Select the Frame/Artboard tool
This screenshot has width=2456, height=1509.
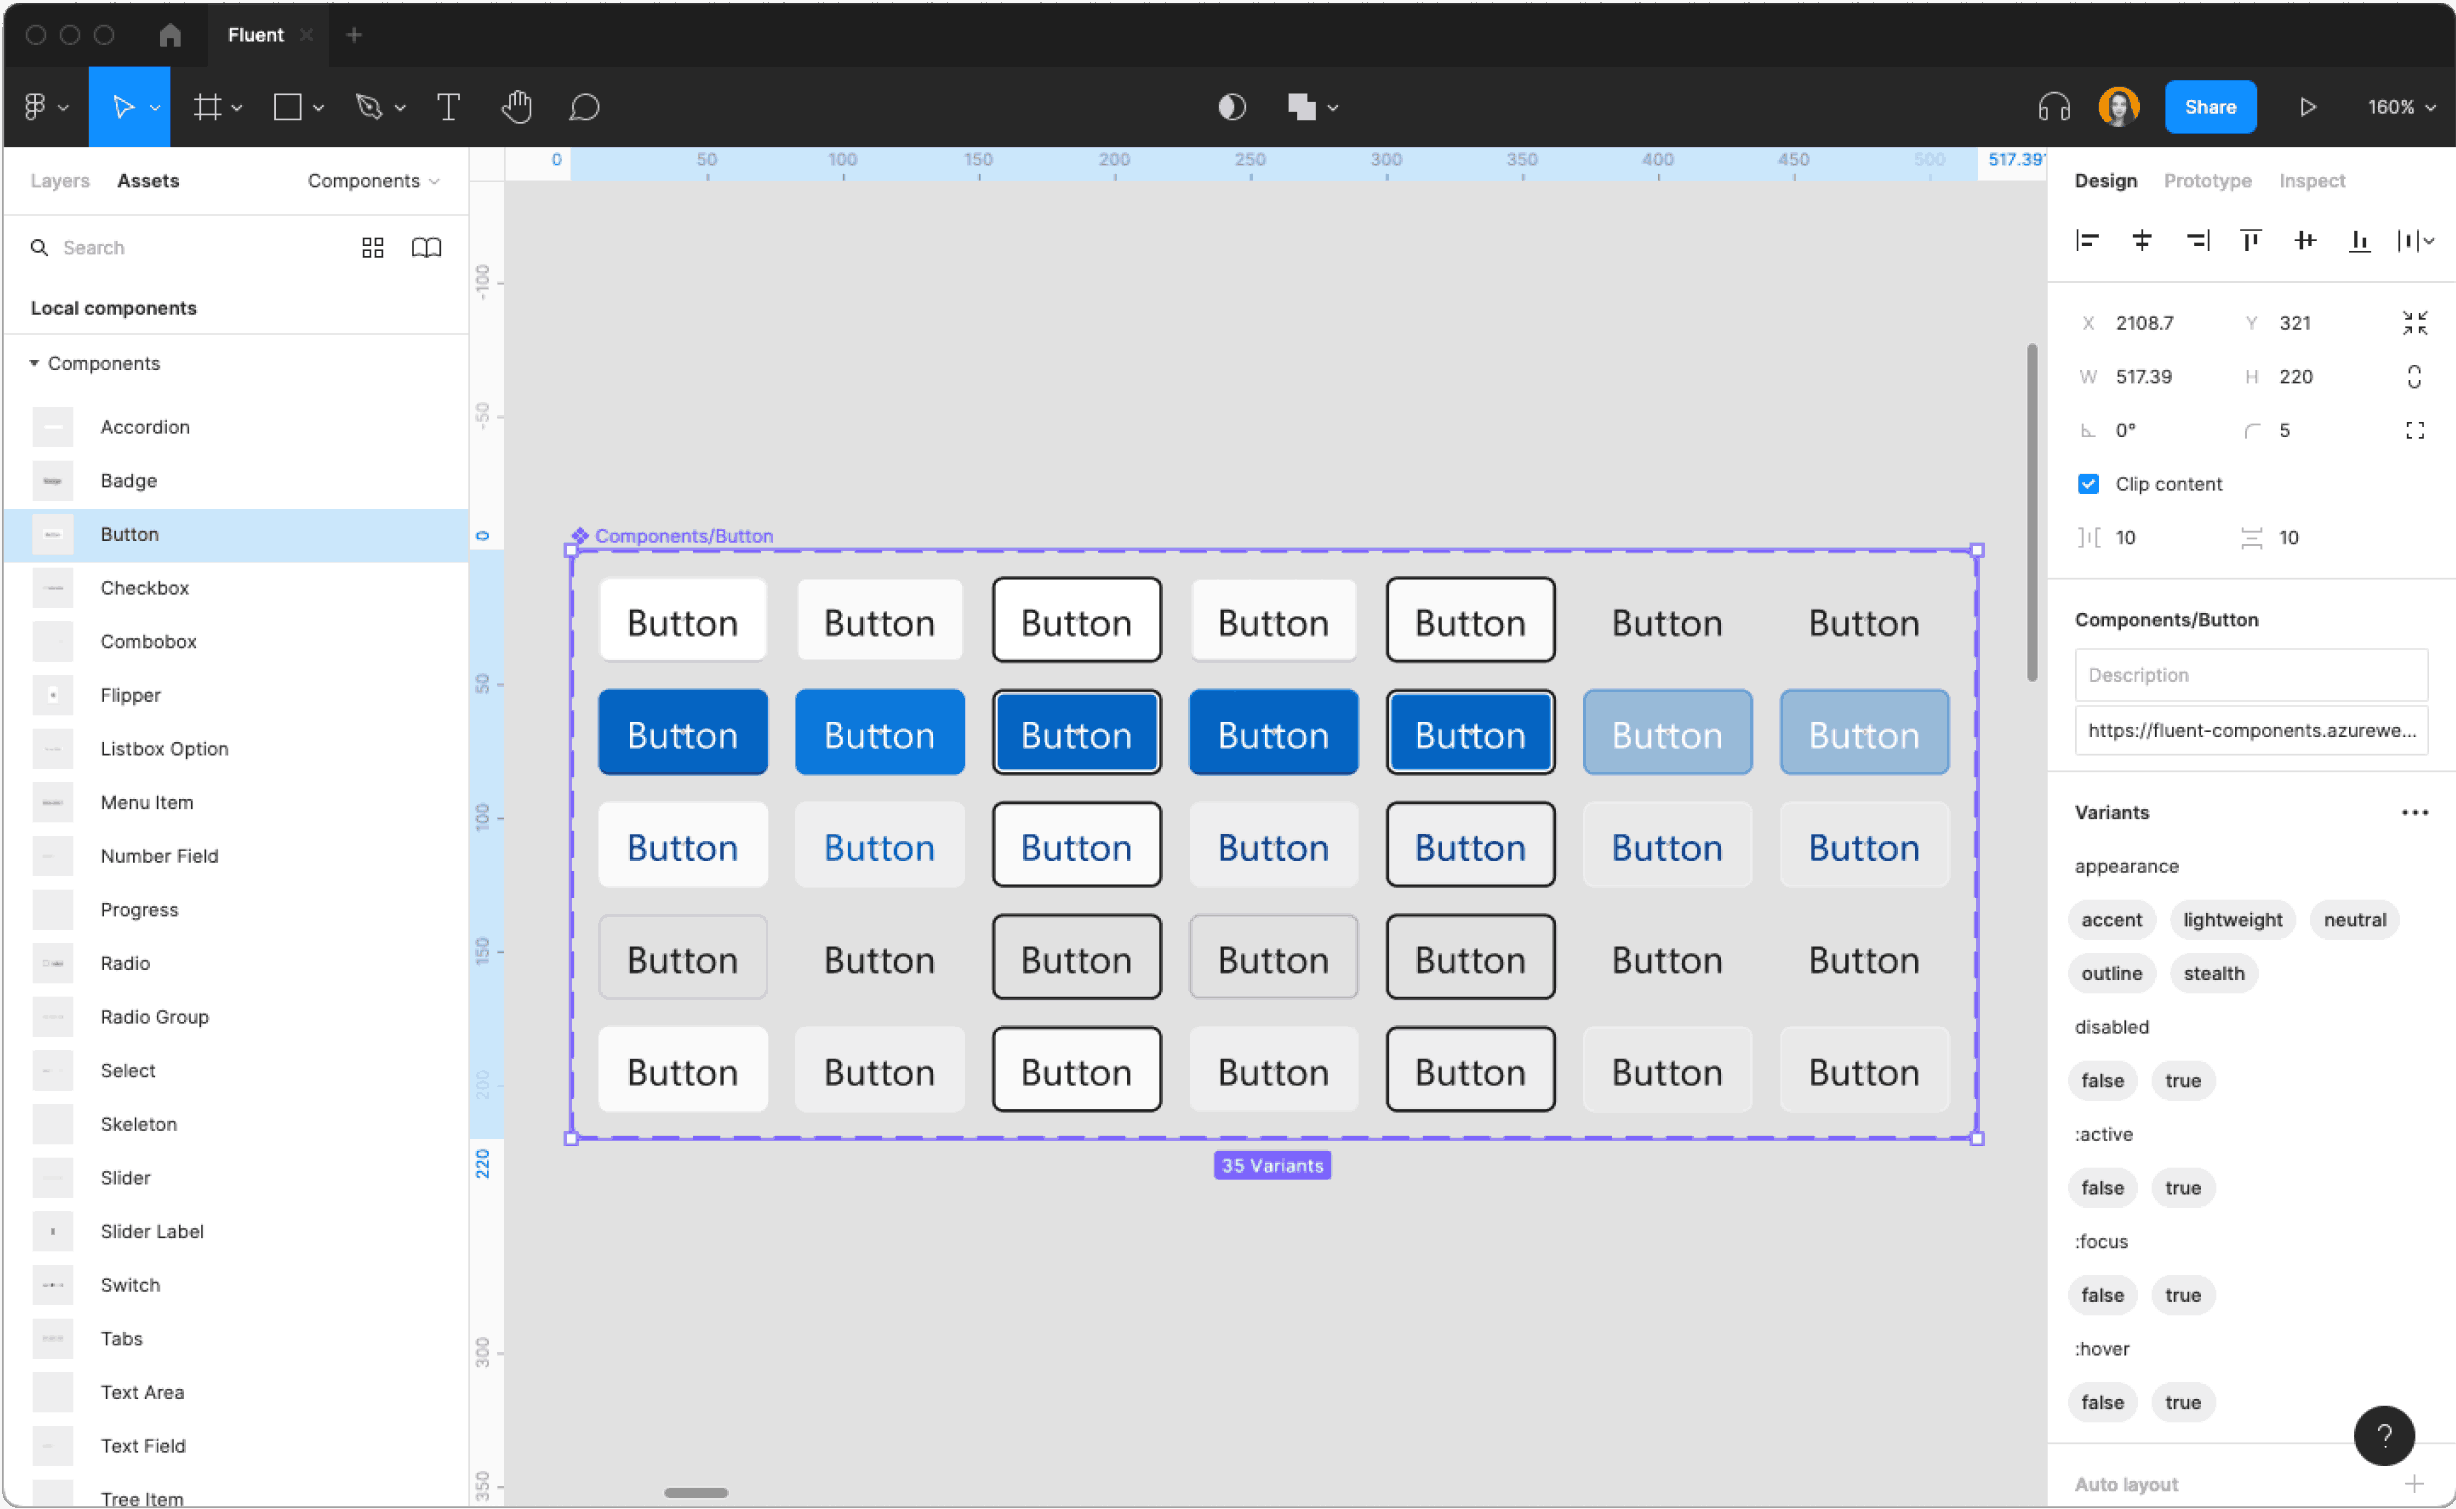click(209, 107)
